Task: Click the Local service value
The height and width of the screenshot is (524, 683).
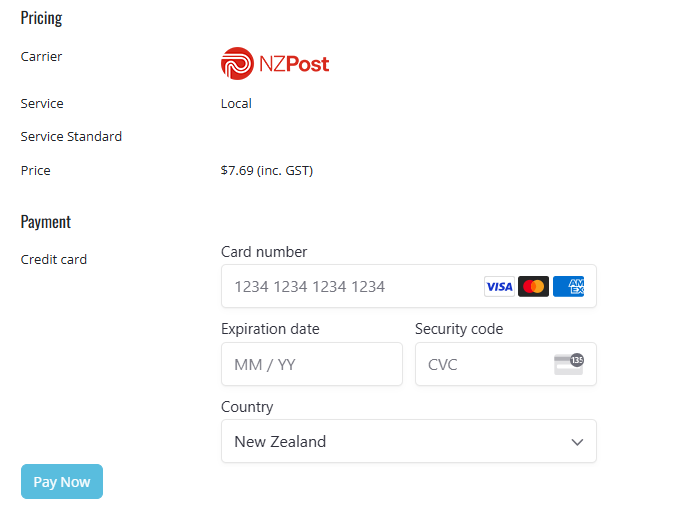Action: pos(236,104)
